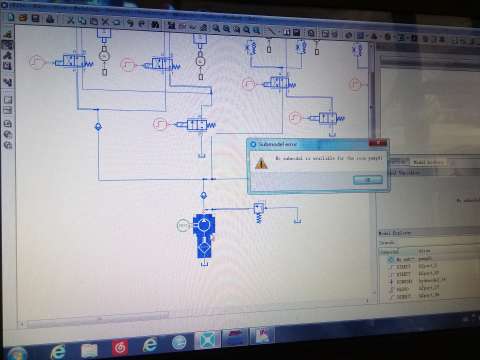The image size is (480, 360).
Task: Click the Copy toolbar icon
Action: 82,21
